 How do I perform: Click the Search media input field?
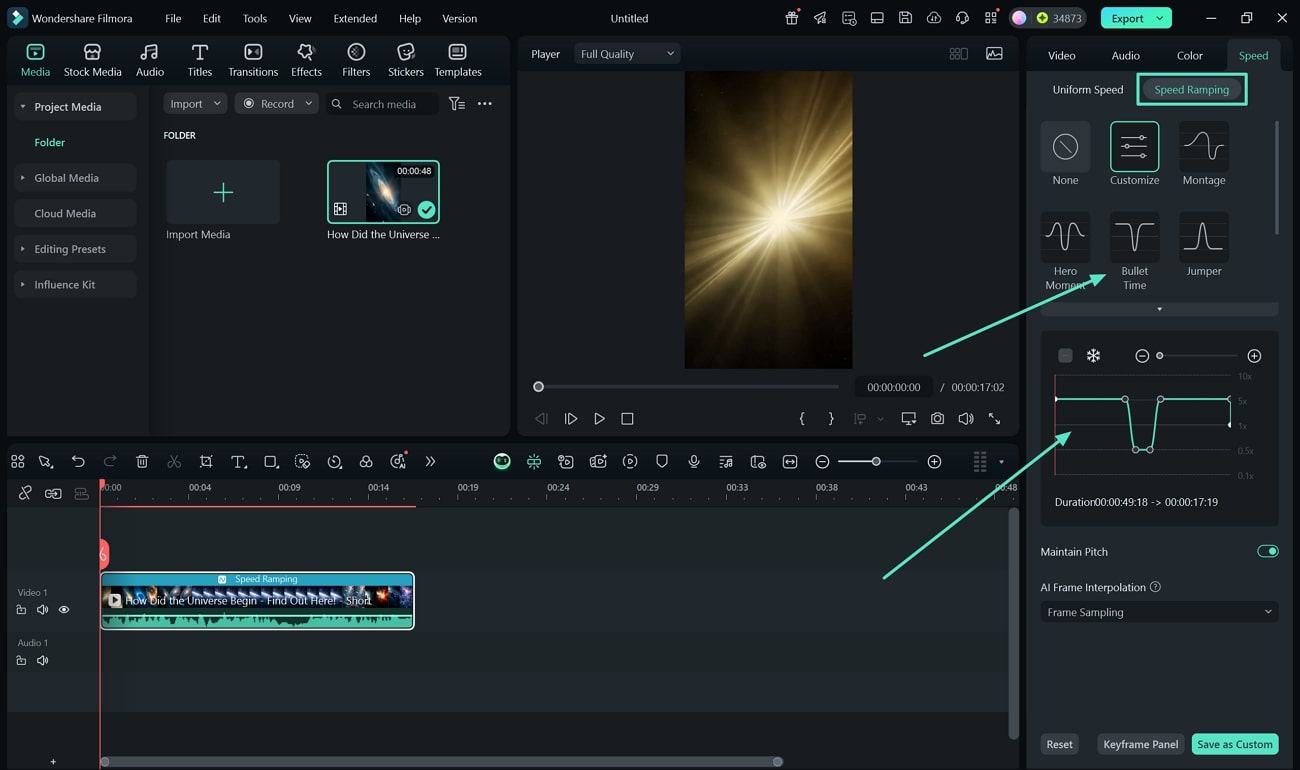click(385, 104)
